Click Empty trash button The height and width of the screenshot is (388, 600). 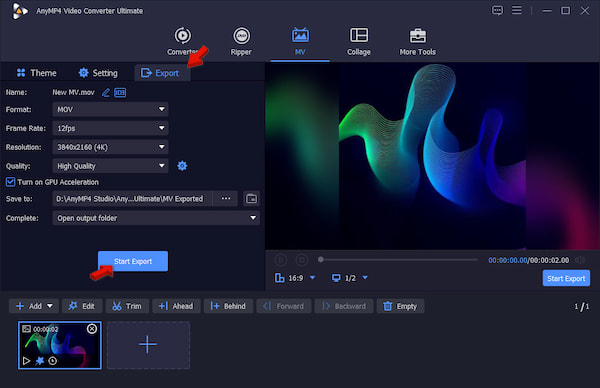pyautogui.click(x=400, y=306)
